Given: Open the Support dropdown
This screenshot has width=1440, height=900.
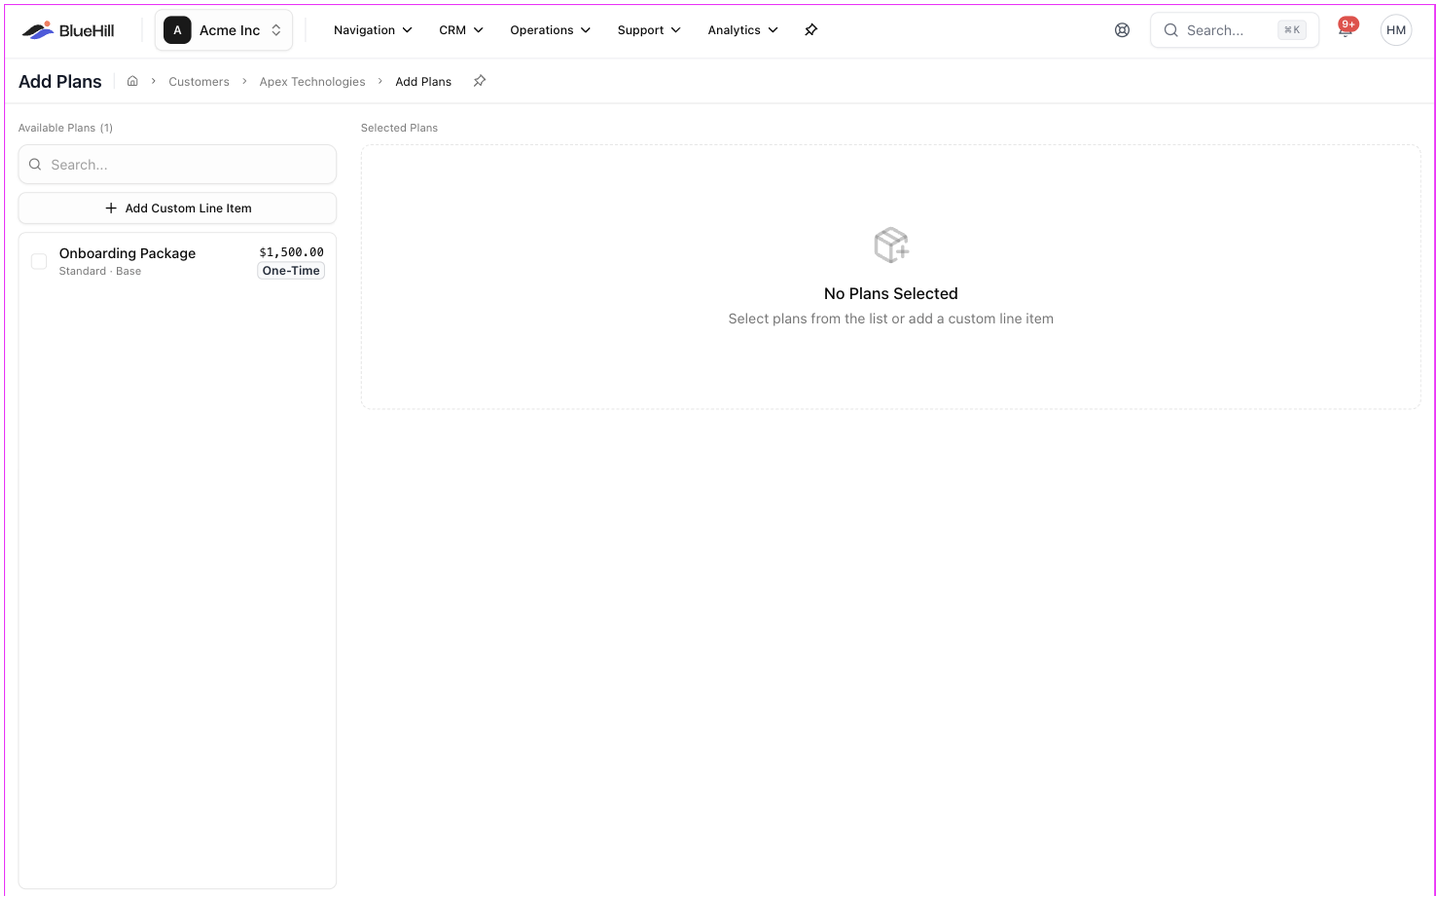Looking at the screenshot, I should [x=649, y=30].
